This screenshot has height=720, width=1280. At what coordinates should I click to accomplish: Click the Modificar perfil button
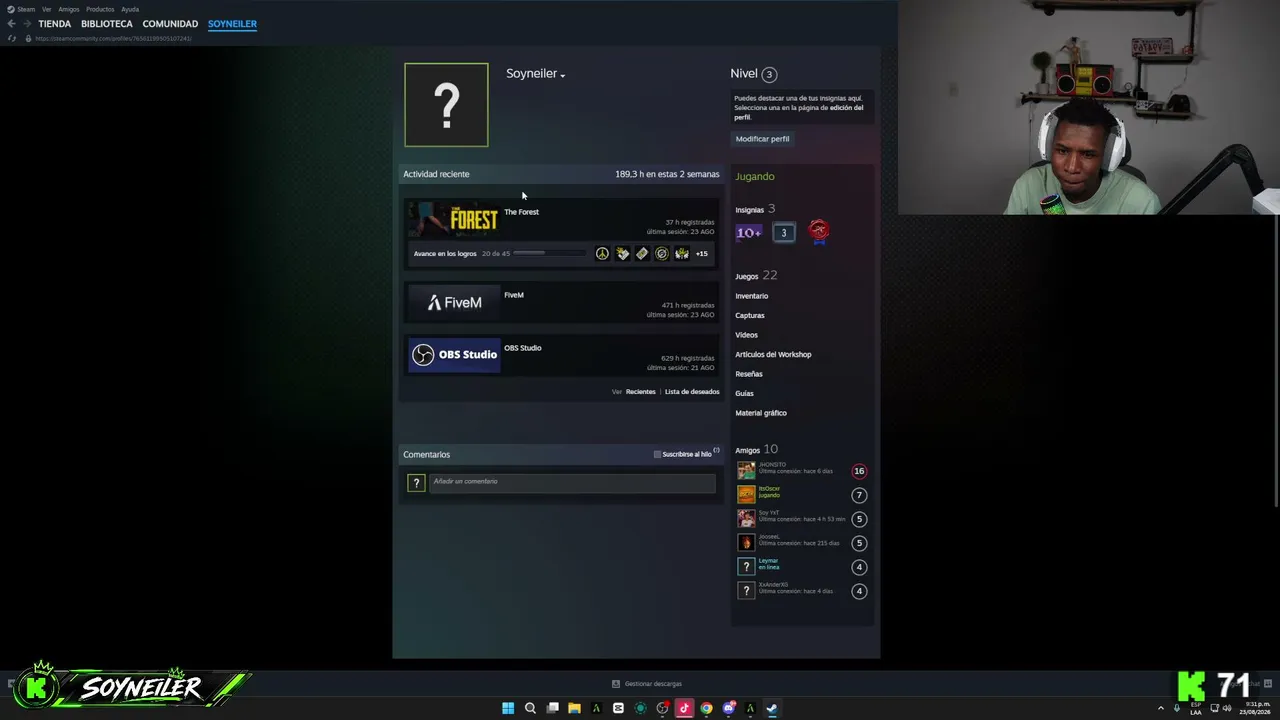click(762, 139)
